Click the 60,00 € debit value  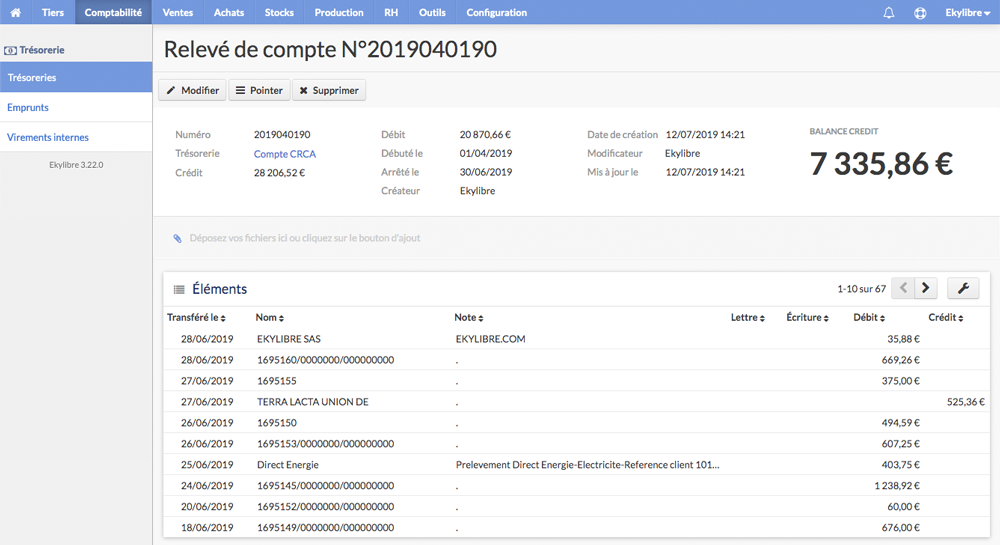(x=904, y=507)
